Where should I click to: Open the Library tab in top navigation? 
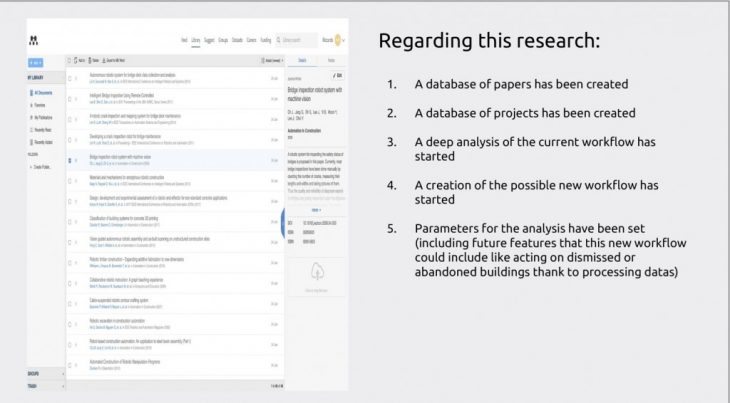click(x=196, y=41)
